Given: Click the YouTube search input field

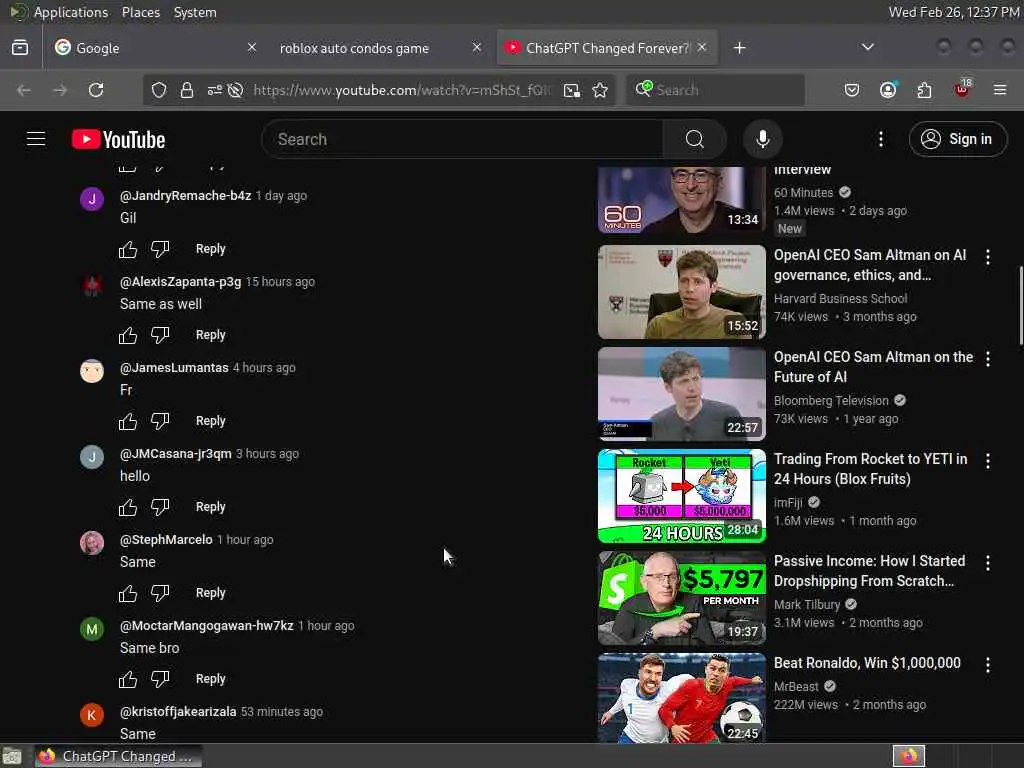Looking at the screenshot, I should click(462, 139).
